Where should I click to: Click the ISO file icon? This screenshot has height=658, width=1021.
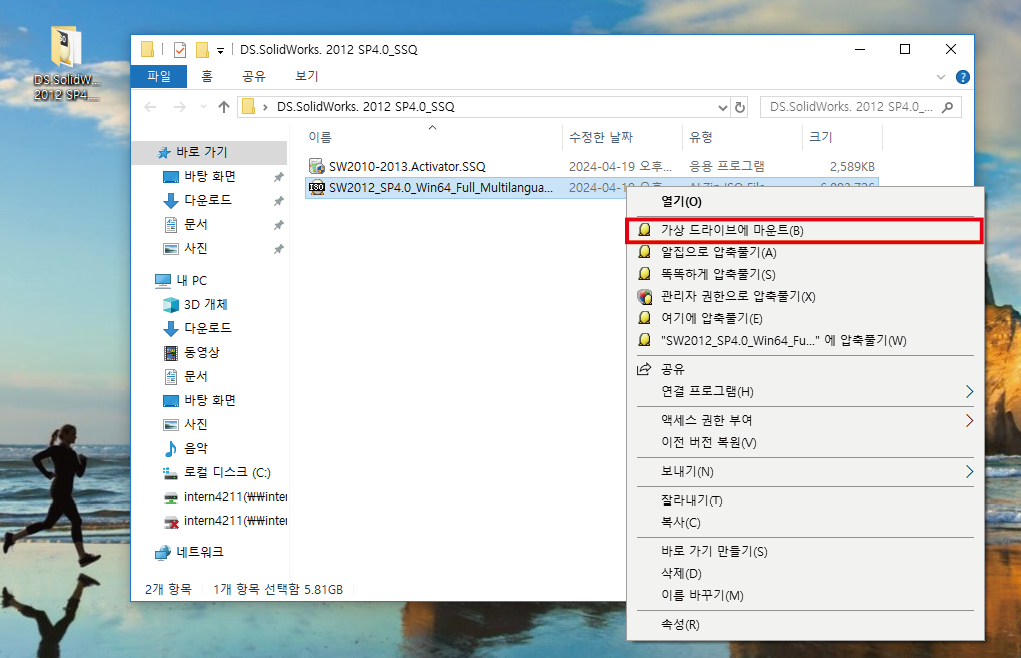pyautogui.click(x=316, y=187)
